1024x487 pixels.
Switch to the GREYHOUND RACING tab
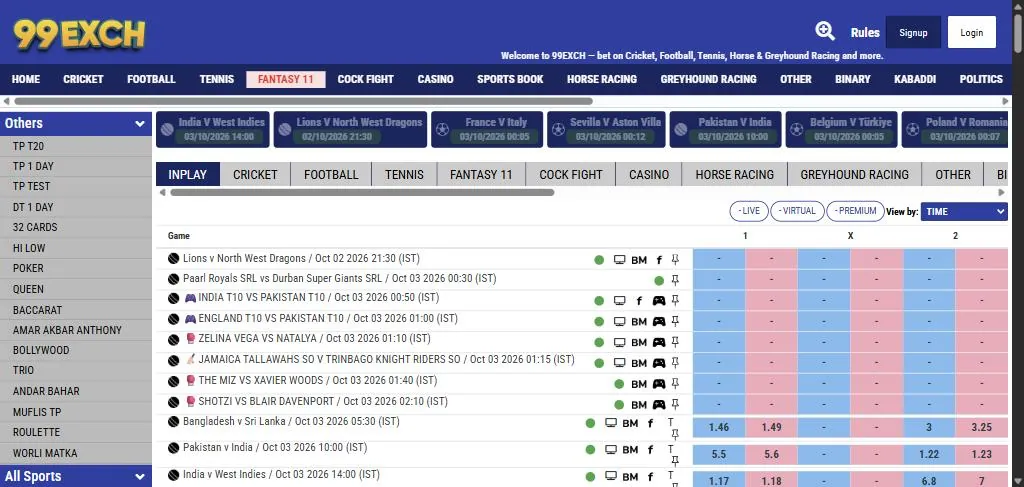point(854,174)
